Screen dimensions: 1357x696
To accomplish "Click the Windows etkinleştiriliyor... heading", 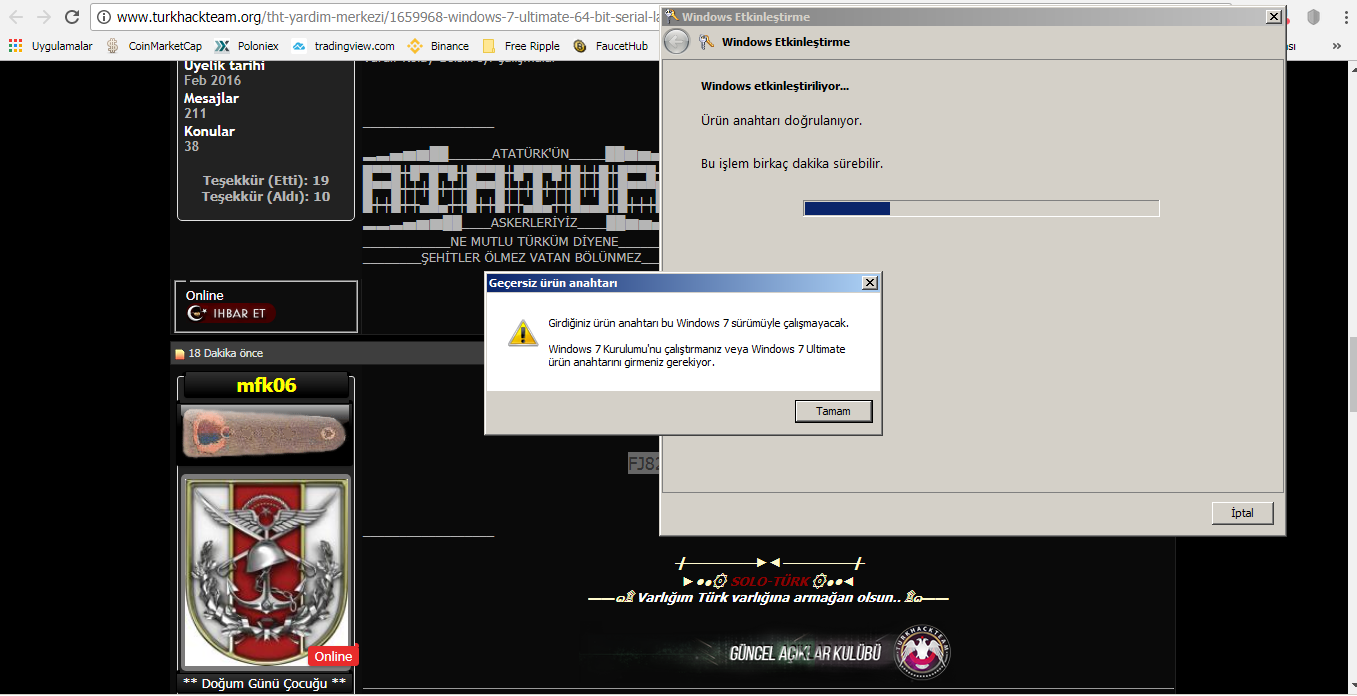I will [775, 87].
